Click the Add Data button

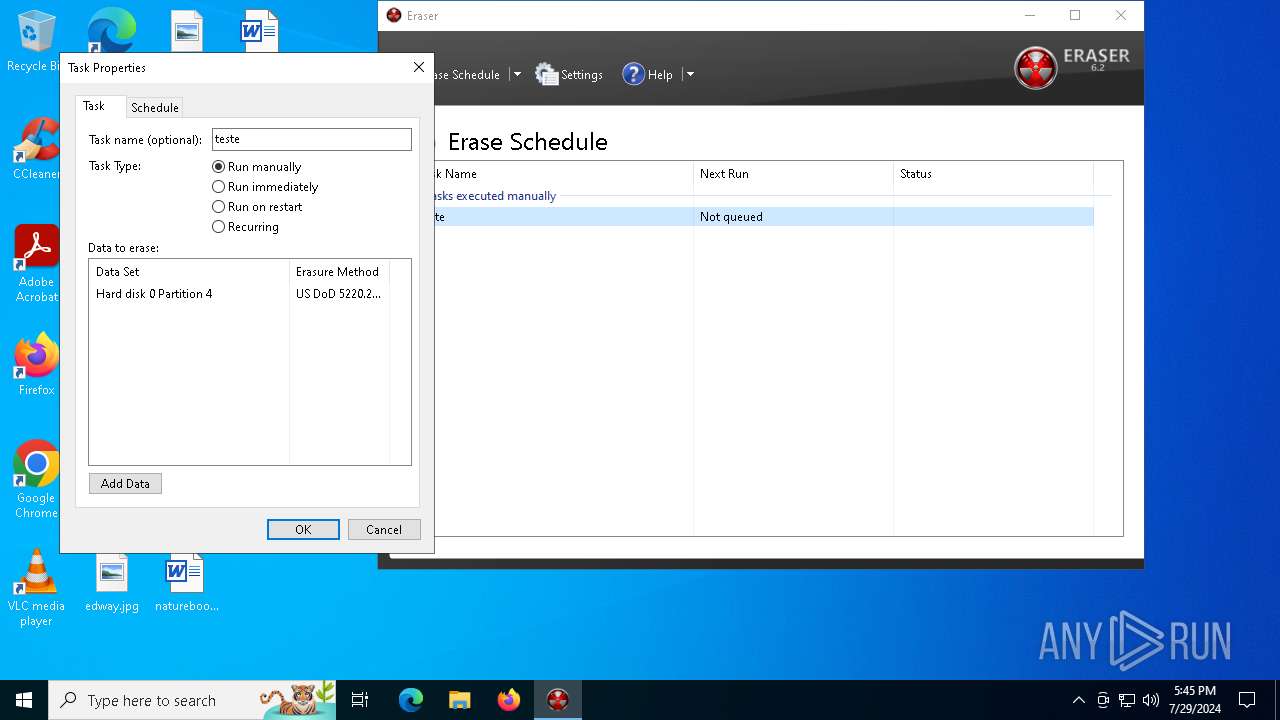125,483
